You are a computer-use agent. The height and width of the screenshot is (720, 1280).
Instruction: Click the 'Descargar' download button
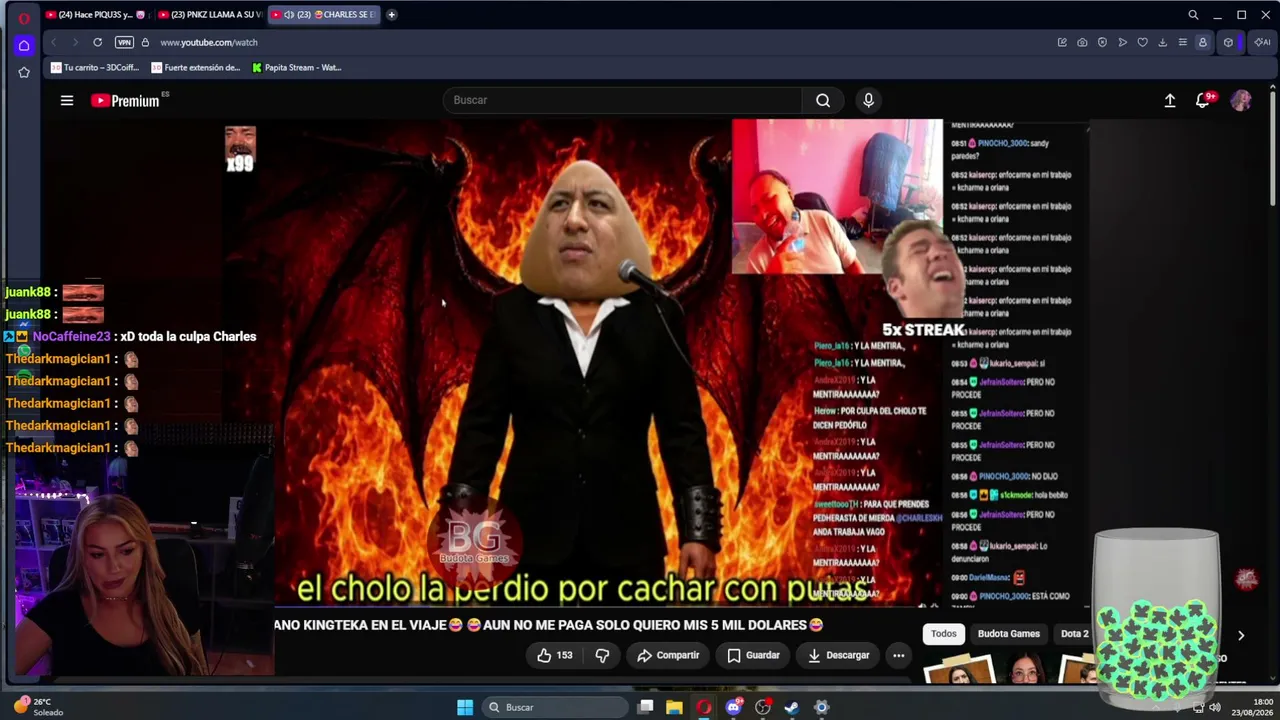pos(838,655)
